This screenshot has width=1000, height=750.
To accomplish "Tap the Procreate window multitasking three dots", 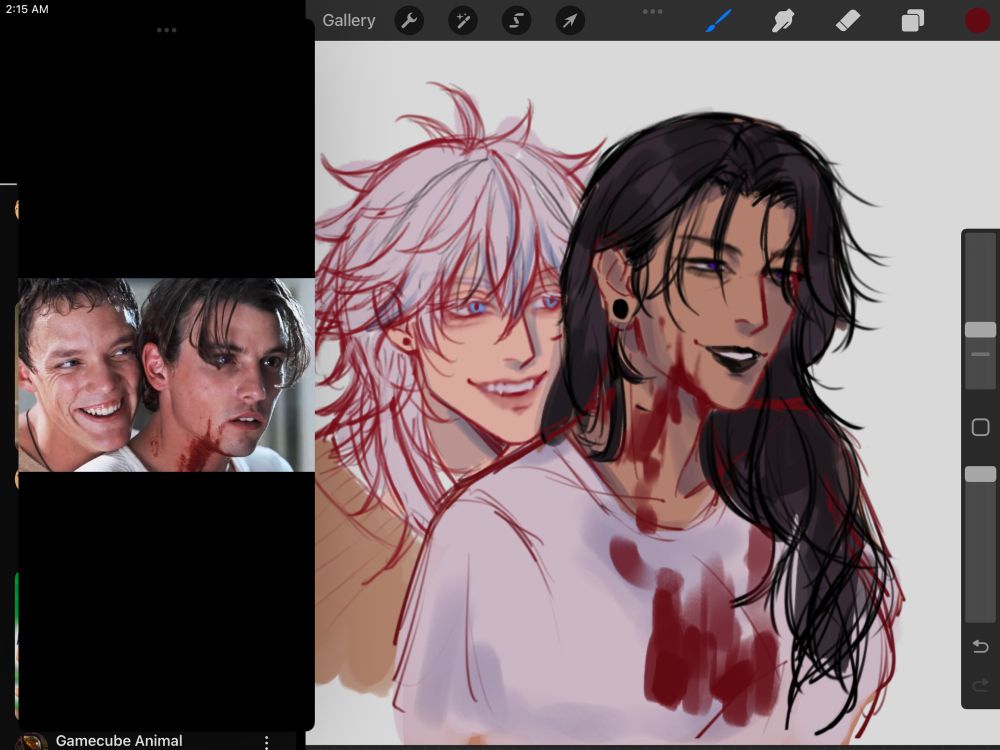I will [652, 11].
